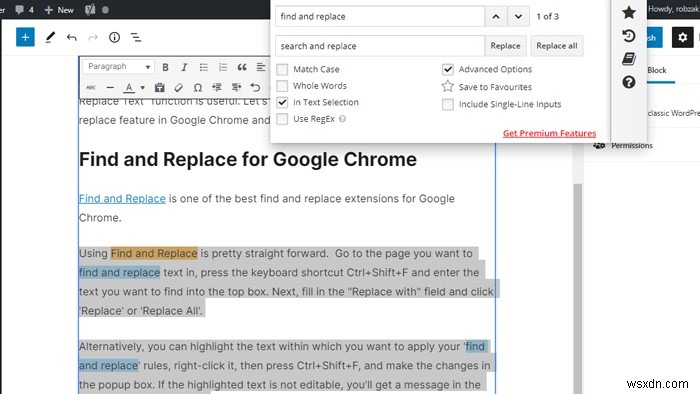700x394 pixels.
Task: Open the block list view outline
Action: (136, 37)
